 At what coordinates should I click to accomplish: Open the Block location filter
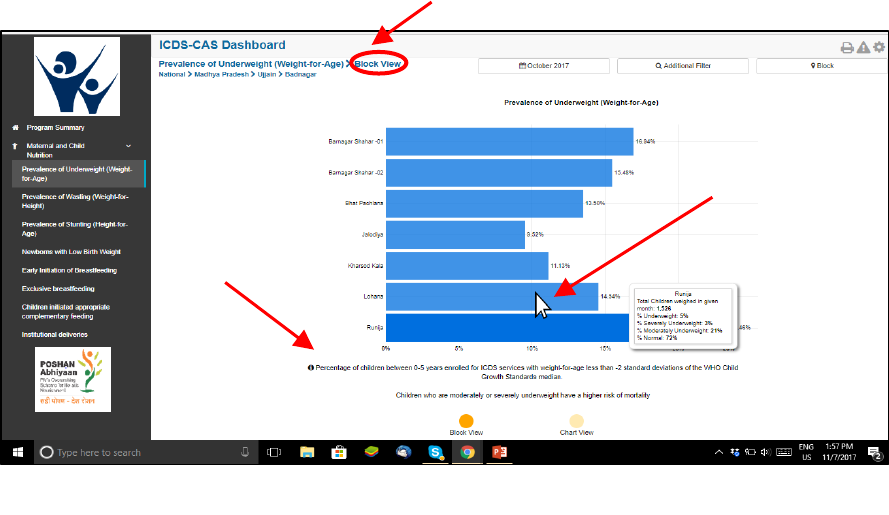[822, 66]
